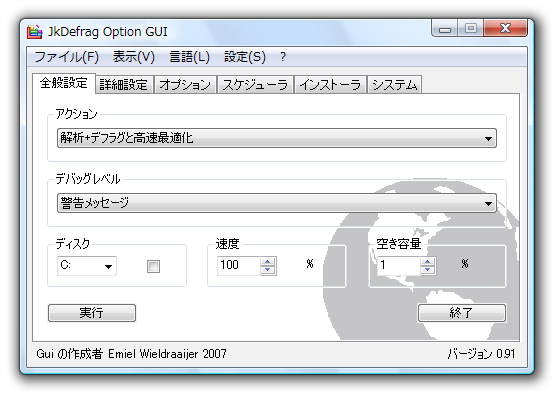Screen dimensions: 555x395
Task: Increase 空き容量 with the up arrow
Action: 428,262
